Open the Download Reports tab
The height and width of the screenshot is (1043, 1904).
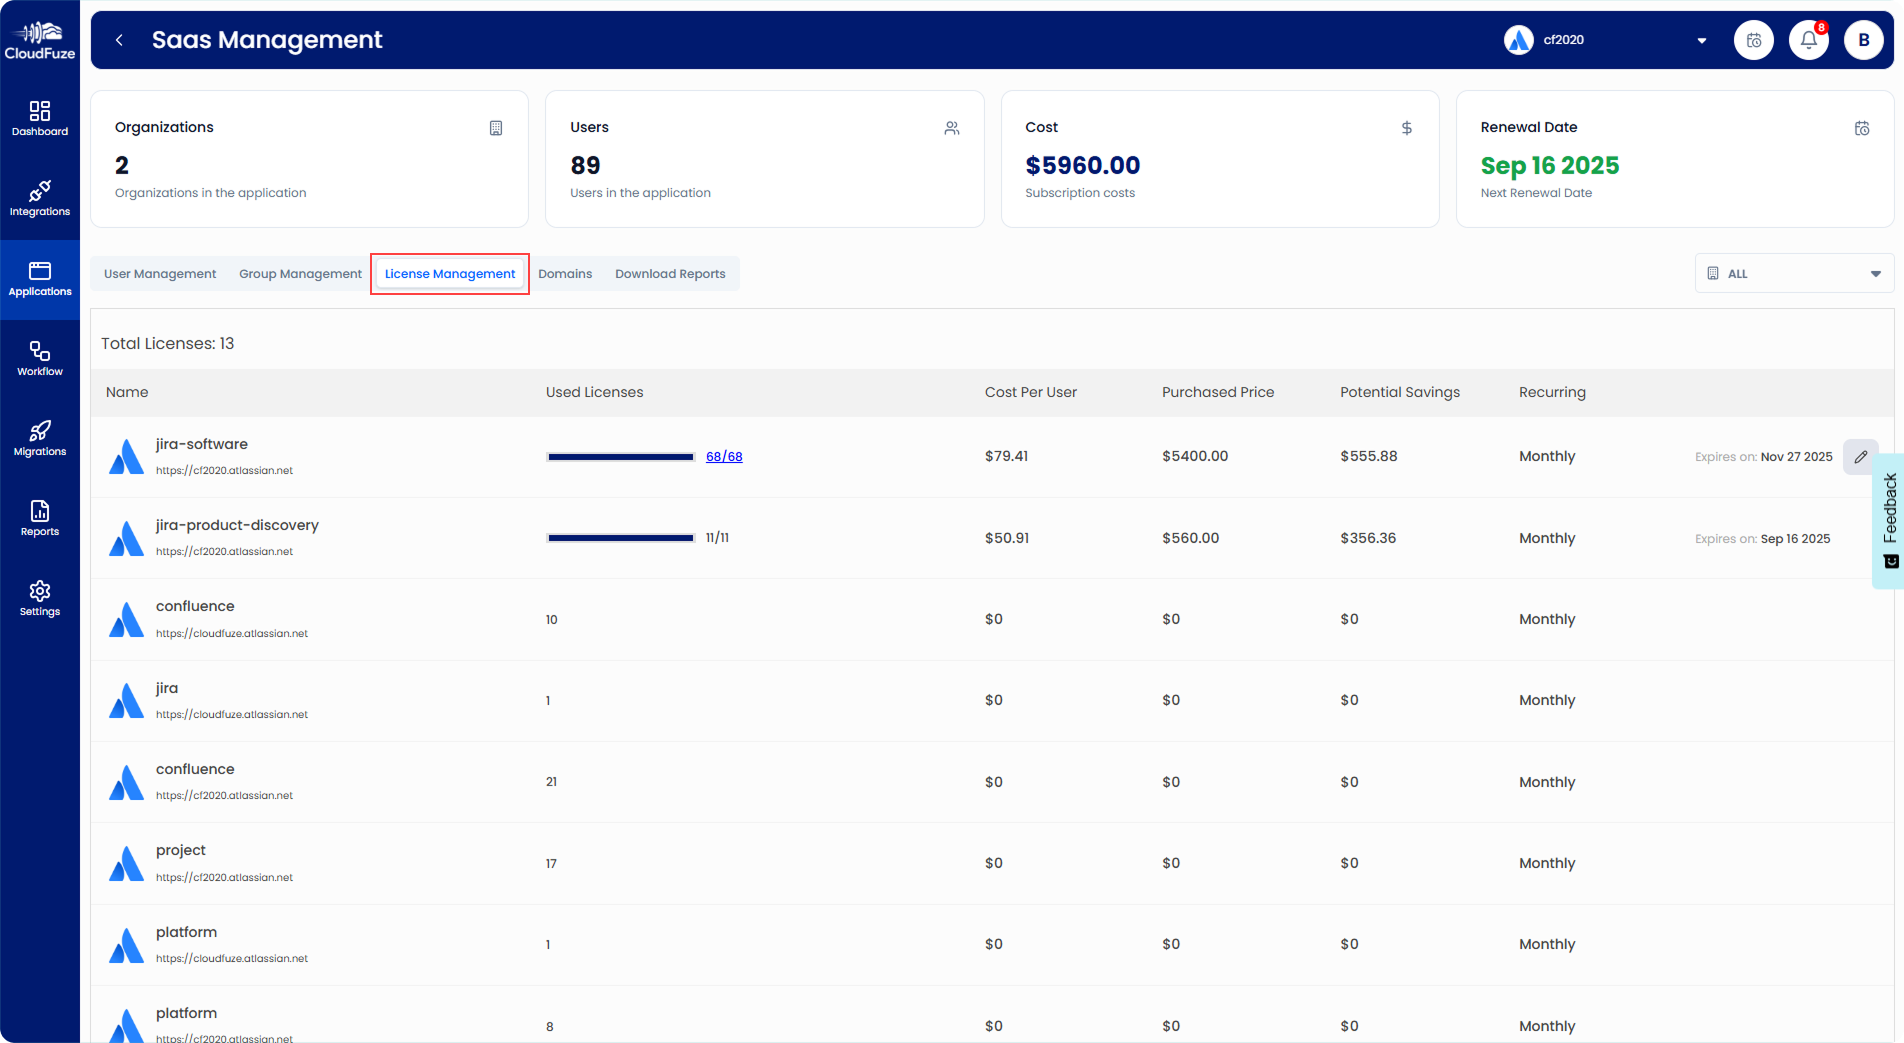pyautogui.click(x=670, y=274)
